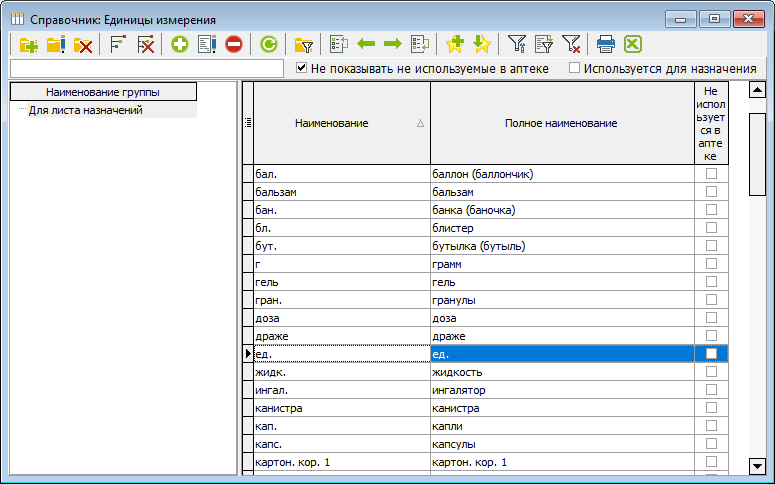Sort by 'Наименование' column header

click(x=331, y=123)
